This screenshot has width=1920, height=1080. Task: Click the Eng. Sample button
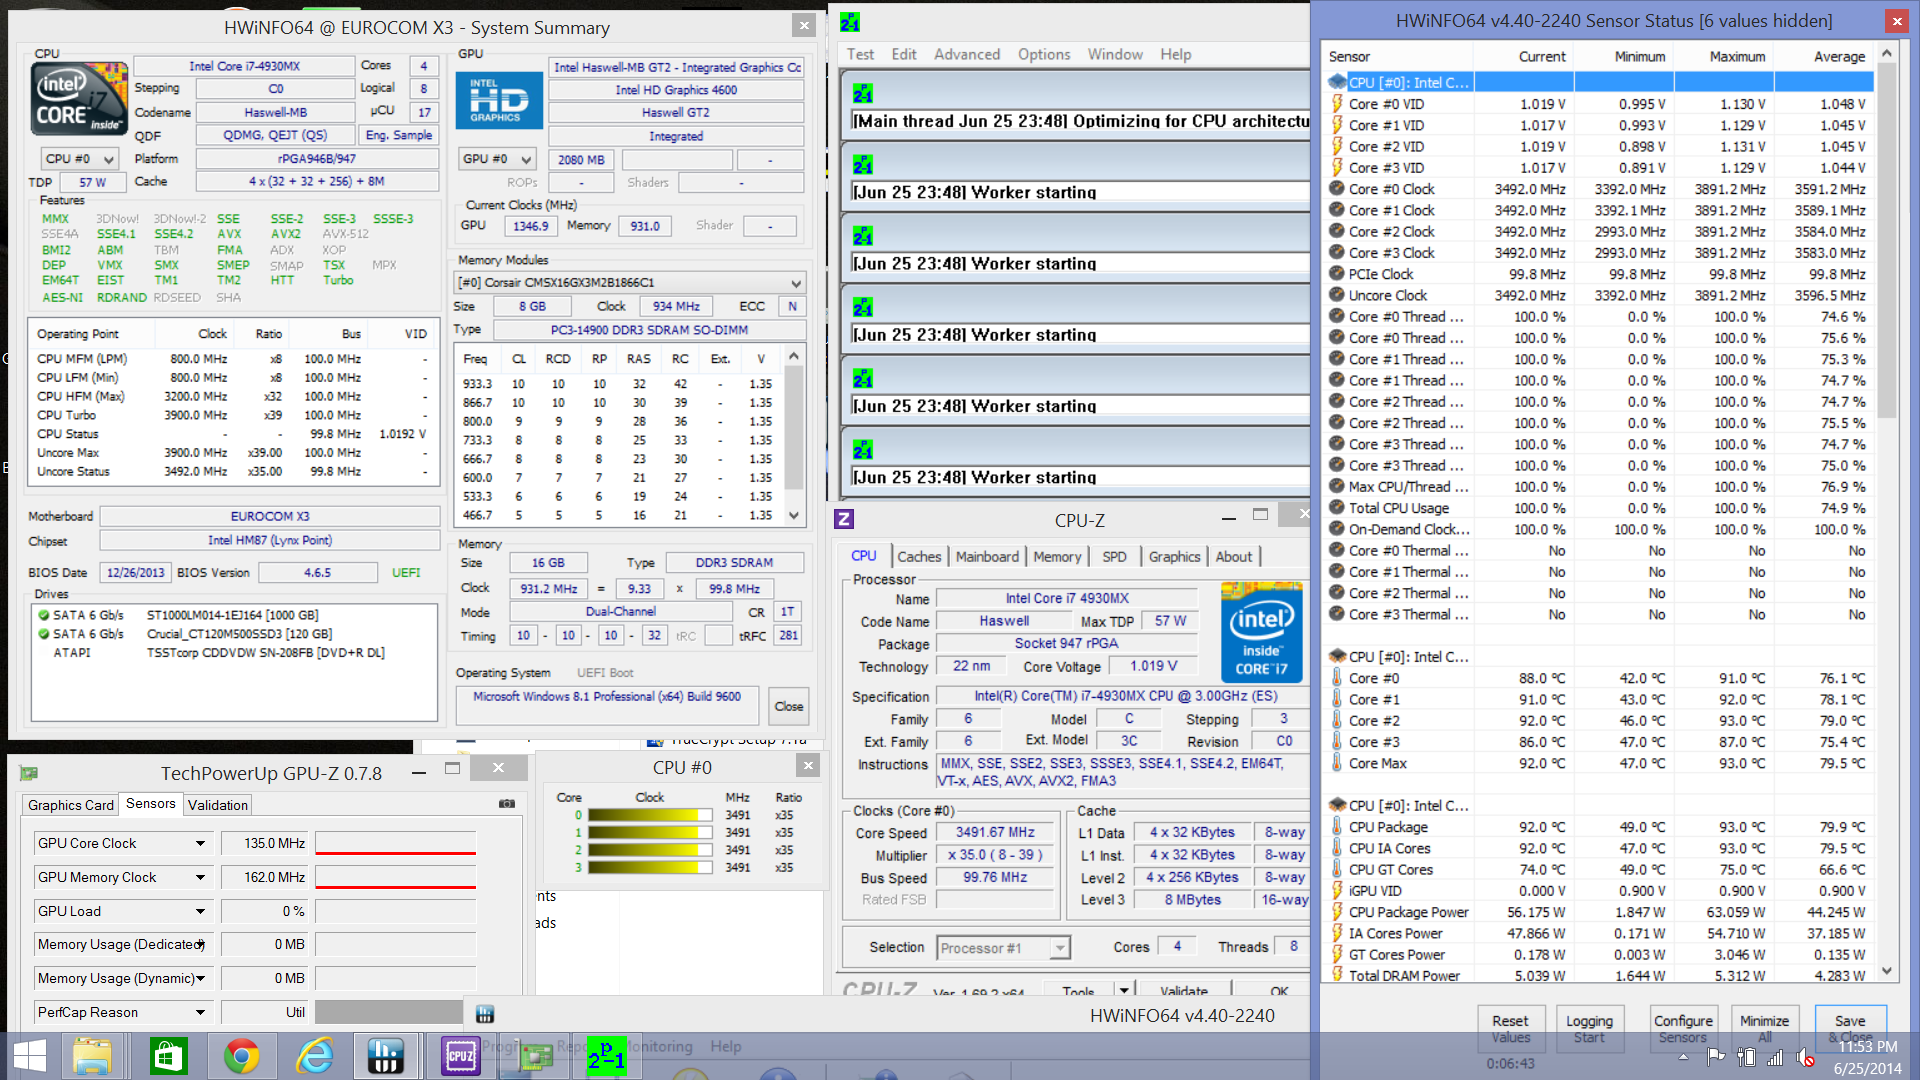coord(399,136)
